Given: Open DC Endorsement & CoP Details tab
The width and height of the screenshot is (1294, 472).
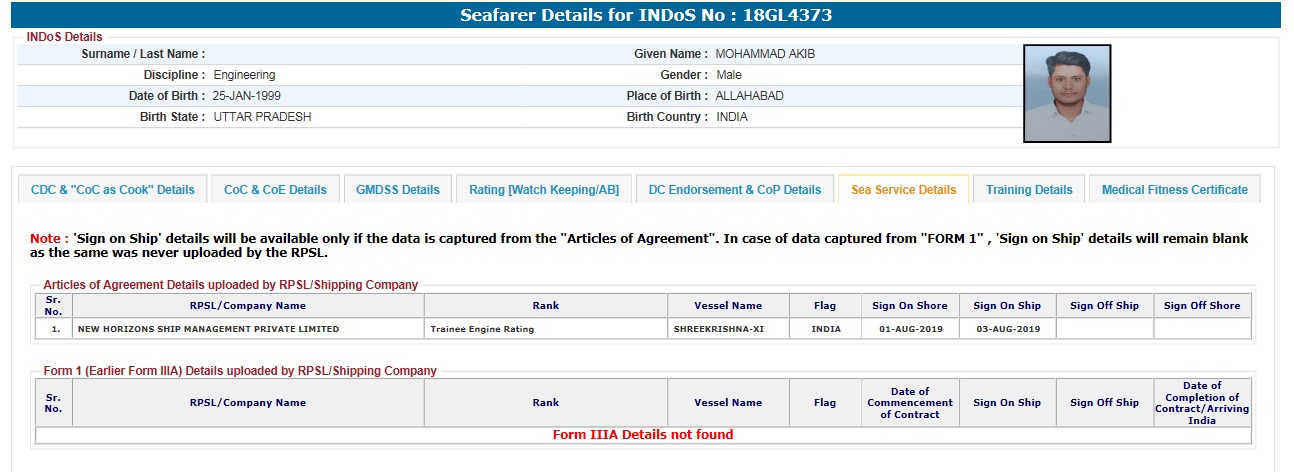Looking at the screenshot, I should 735,190.
